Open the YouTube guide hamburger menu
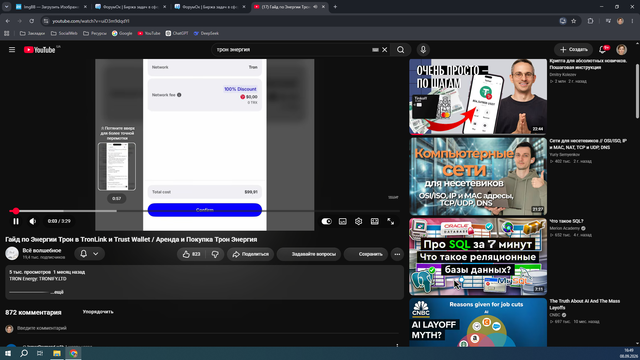 pos(12,50)
